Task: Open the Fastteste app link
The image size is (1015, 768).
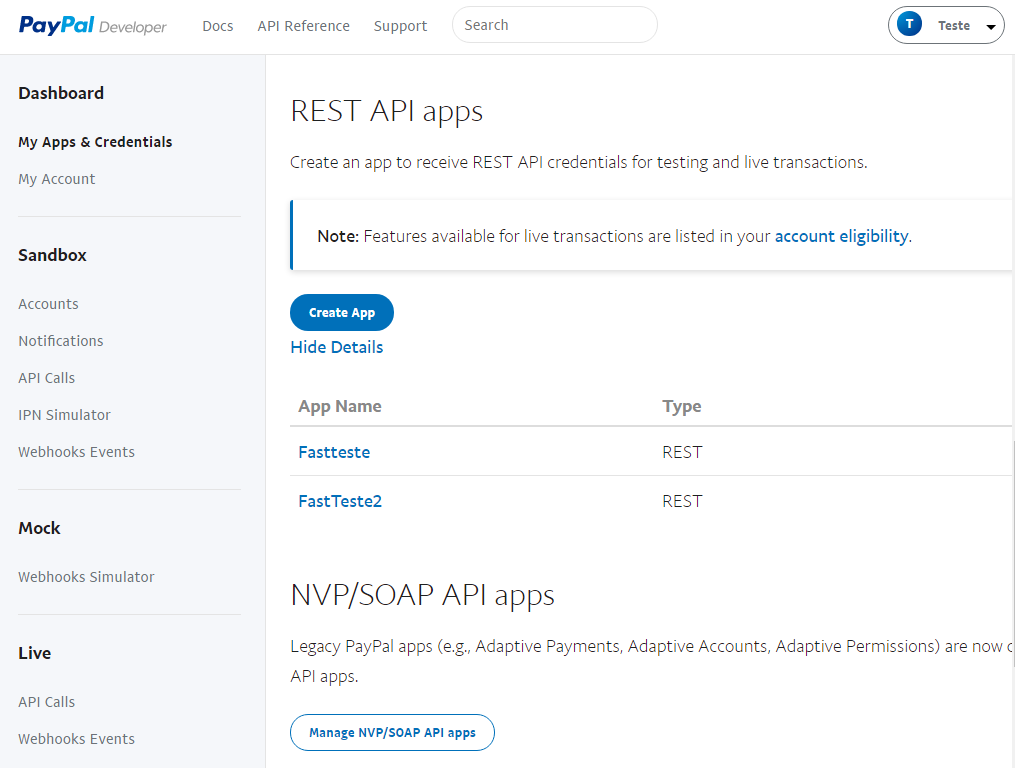Action: (x=334, y=452)
